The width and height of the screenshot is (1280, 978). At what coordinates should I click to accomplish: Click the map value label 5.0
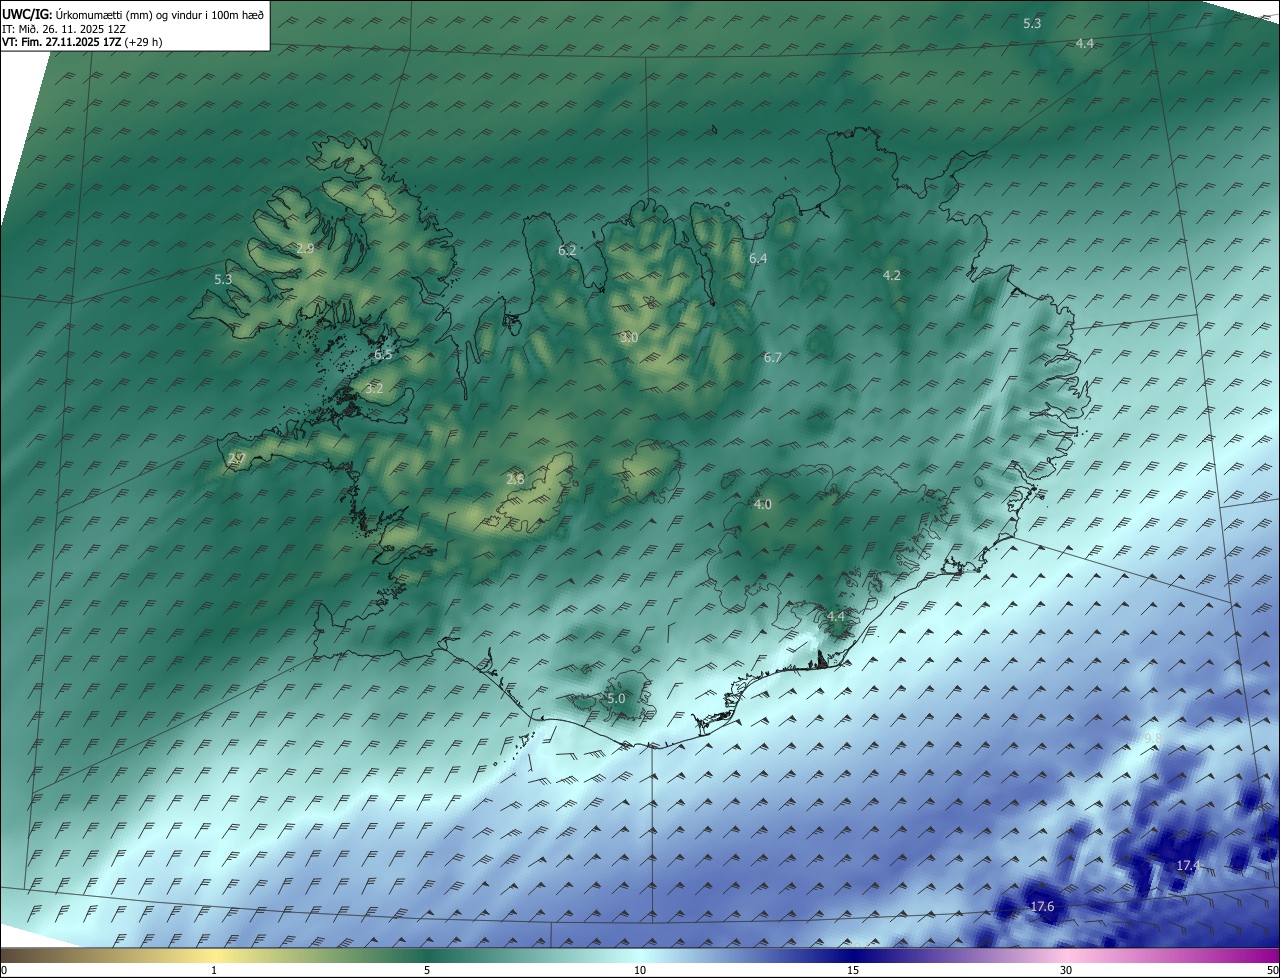point(616,698)
